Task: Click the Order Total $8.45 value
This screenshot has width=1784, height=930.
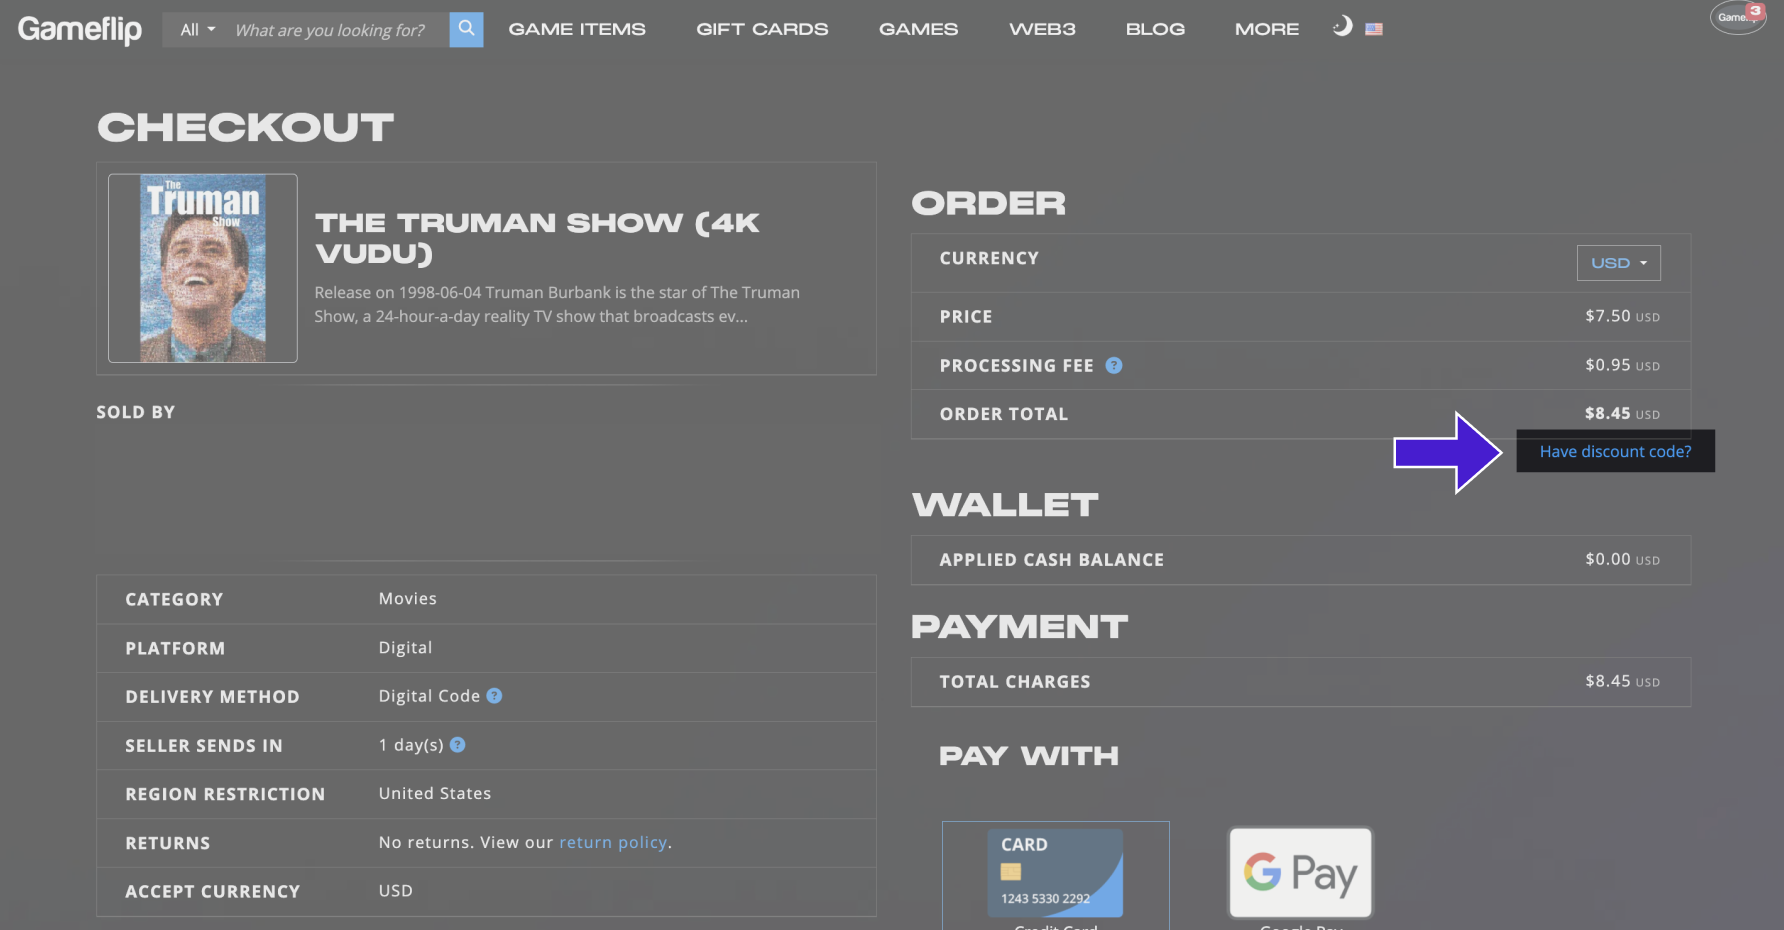Action: pos(1622,413)
